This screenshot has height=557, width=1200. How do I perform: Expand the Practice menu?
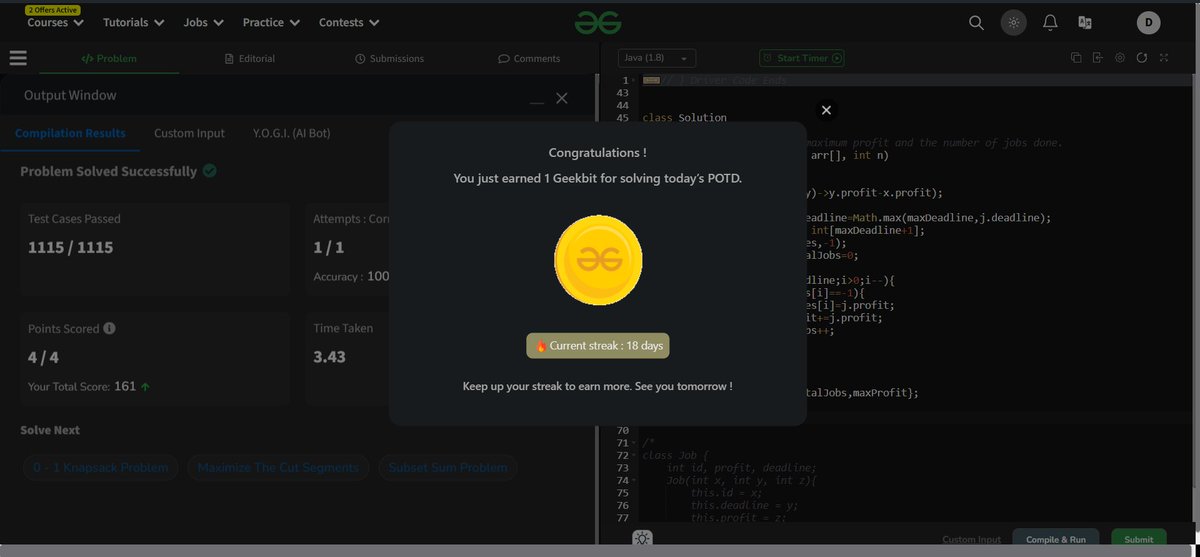click(270, 22)
